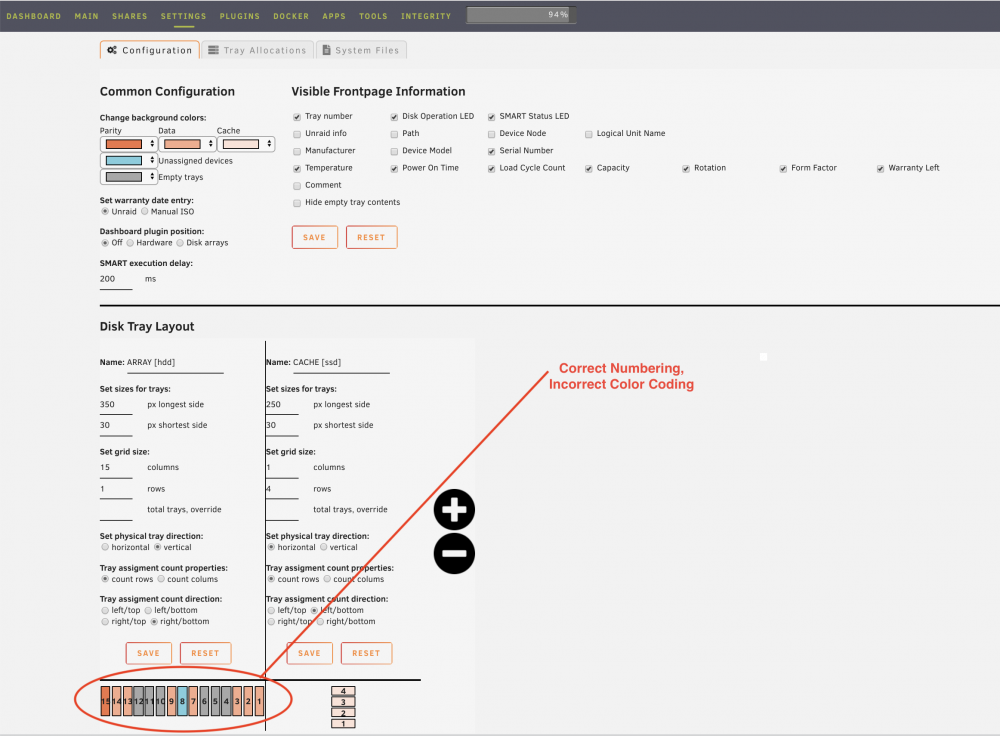Viewport: 1000px width, 736px height.
Task: Open the Plugins menu item
Action: pyautogui.click(x=240, y=16)
